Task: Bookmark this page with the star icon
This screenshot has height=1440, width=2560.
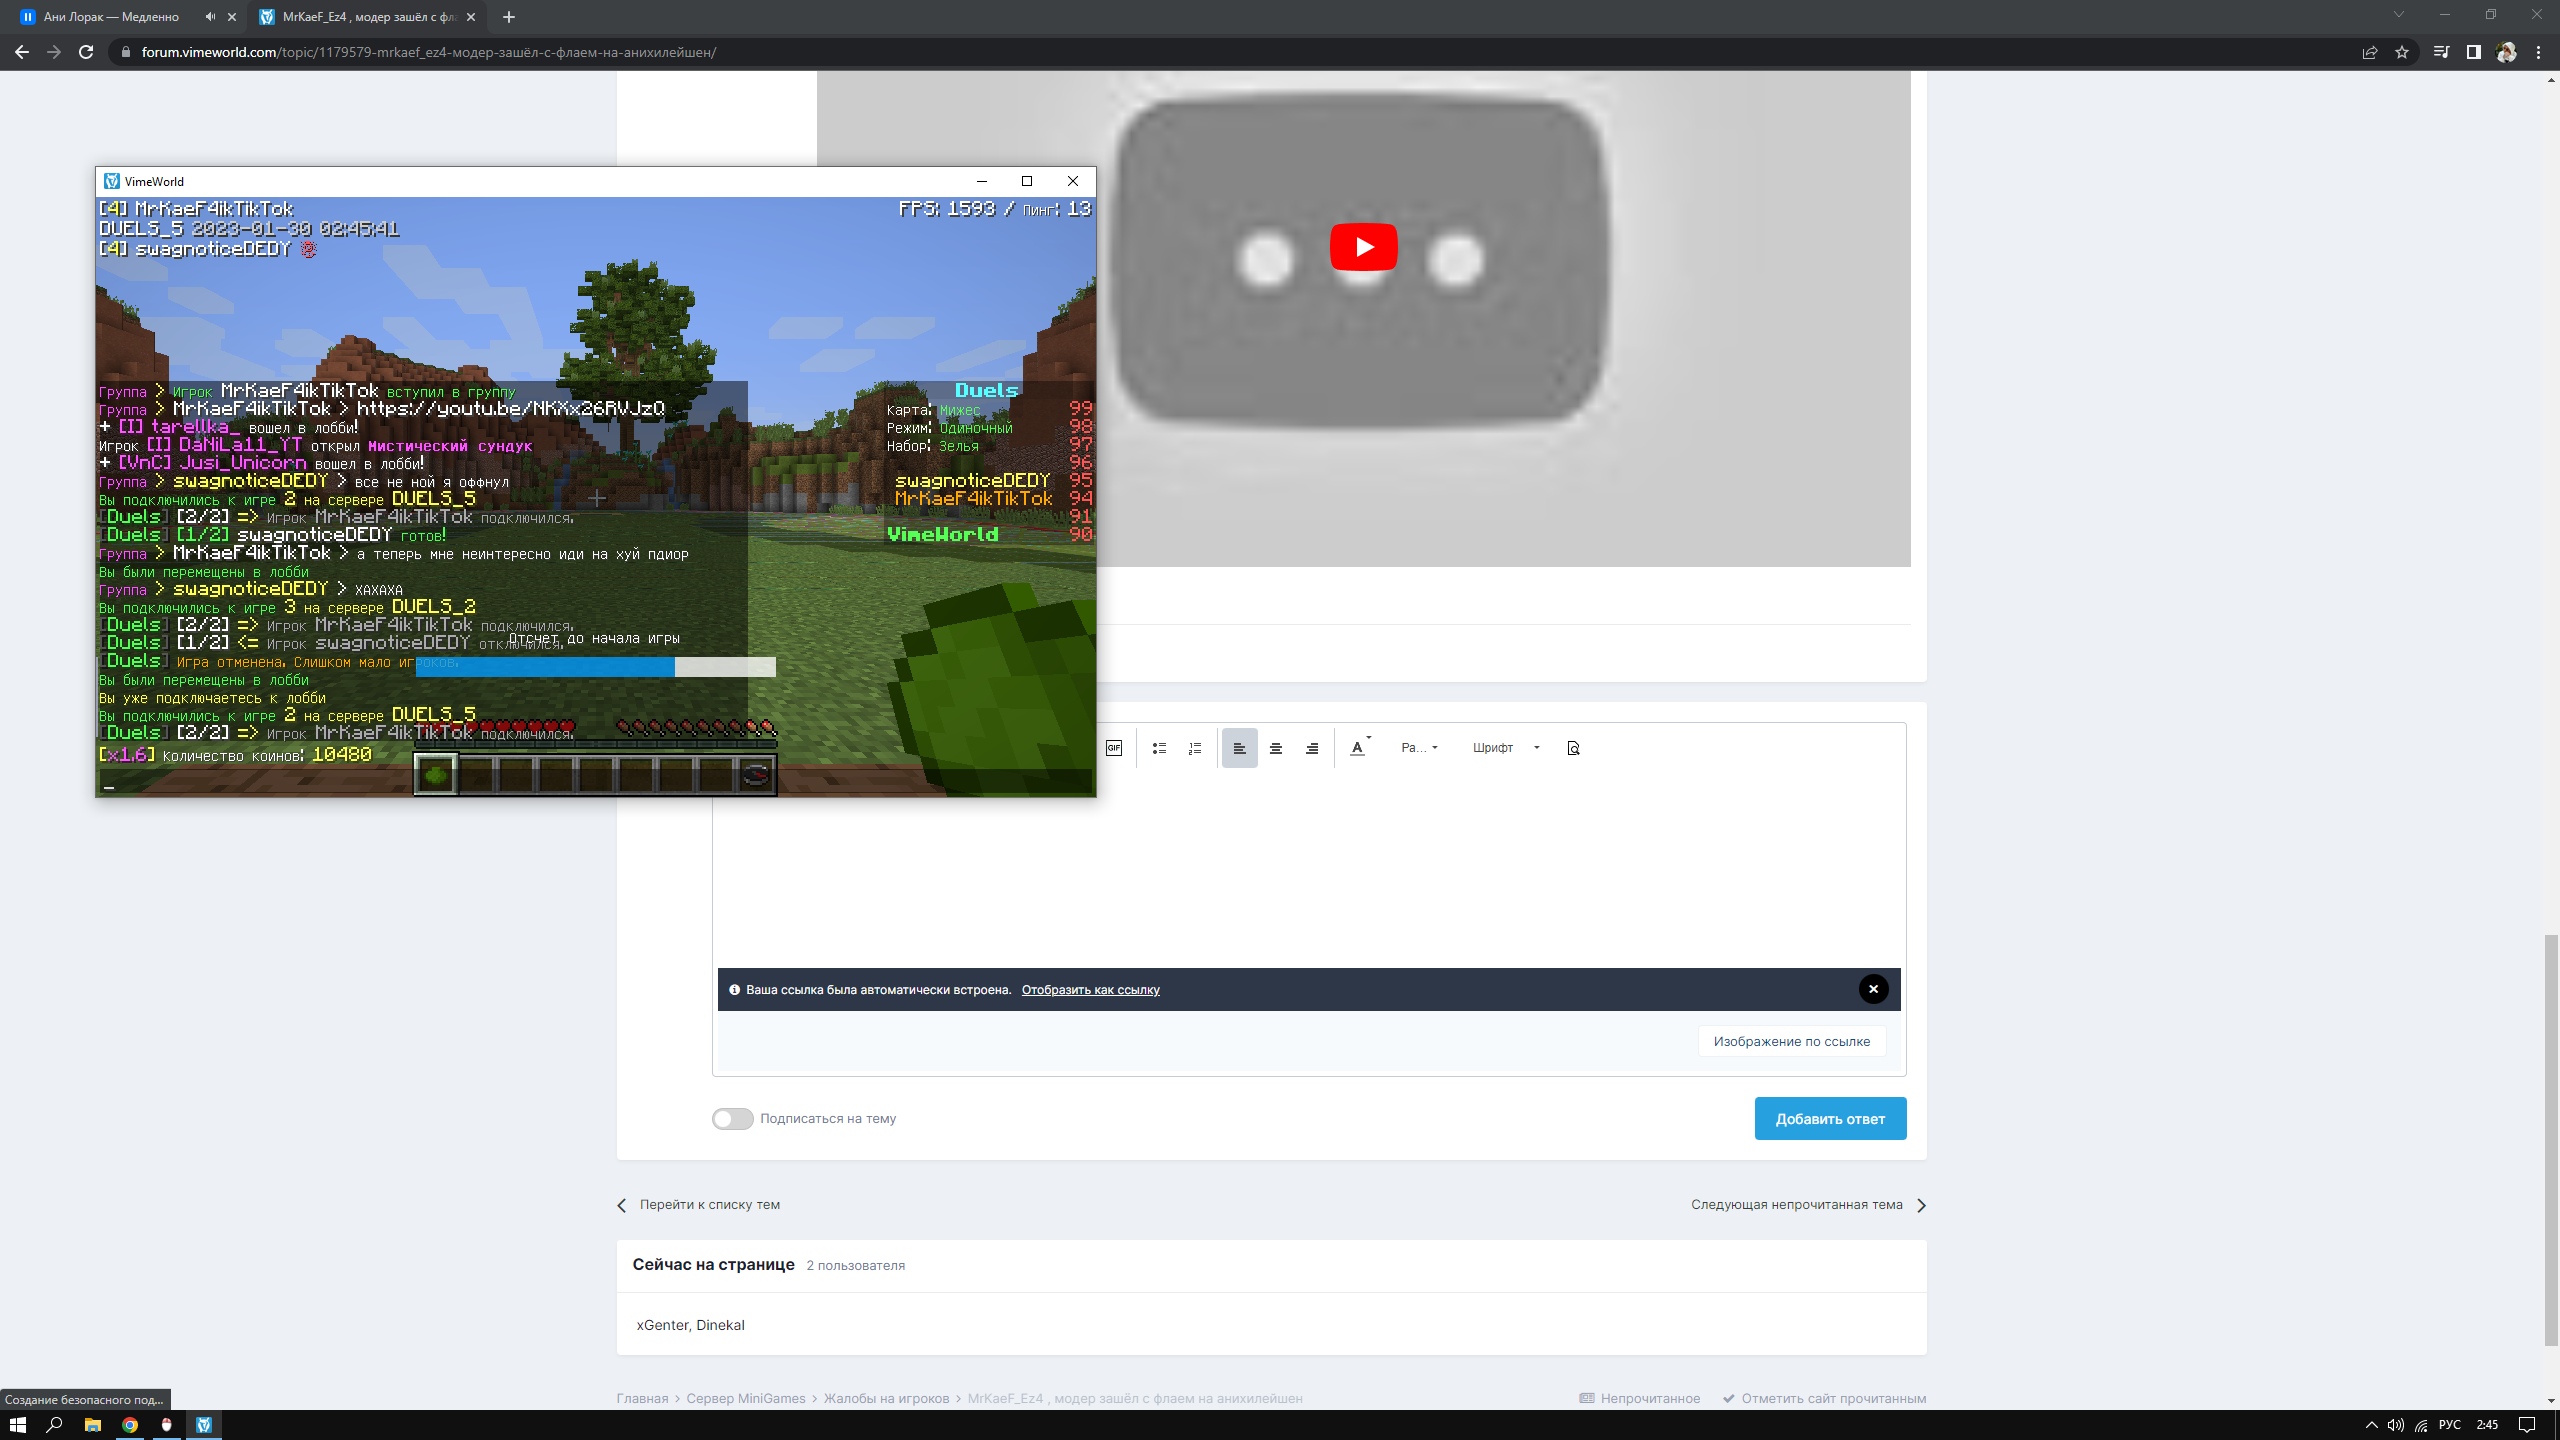Action: [x=2402, y=52]
